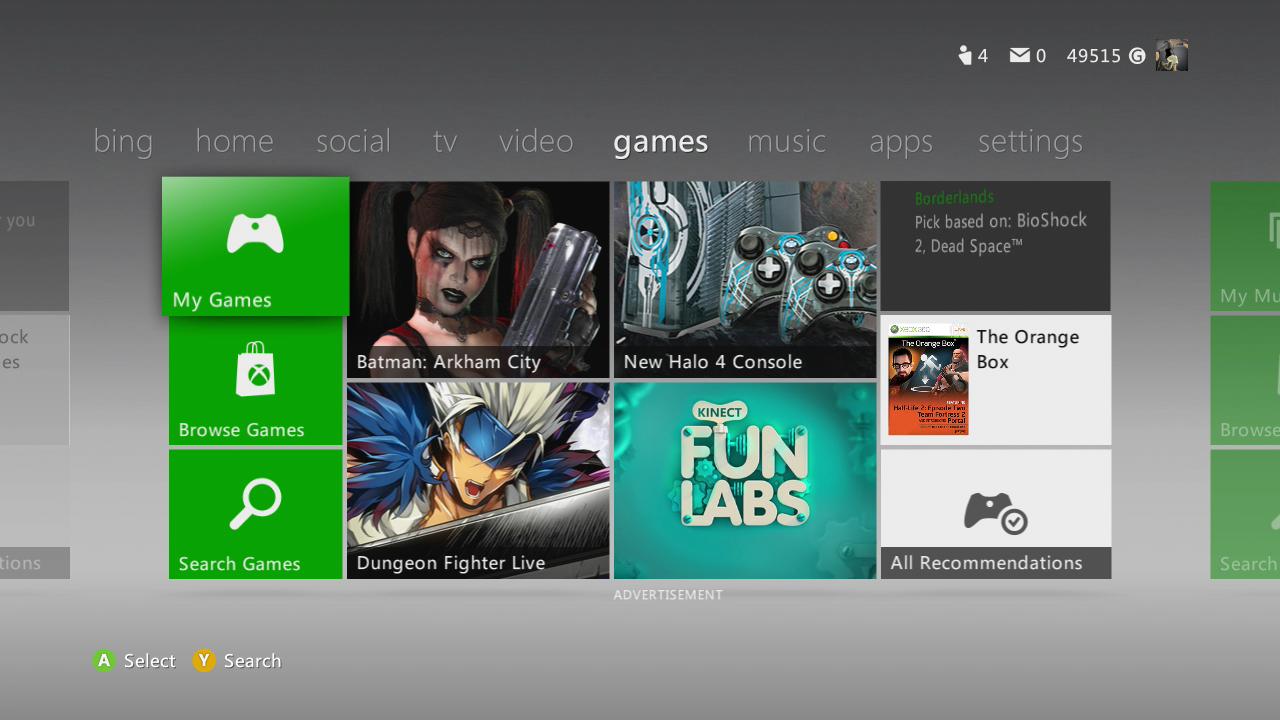Switch to the social tab
Image resolution: width=1280 pixels, height=720 pixels.
point(353,141)
